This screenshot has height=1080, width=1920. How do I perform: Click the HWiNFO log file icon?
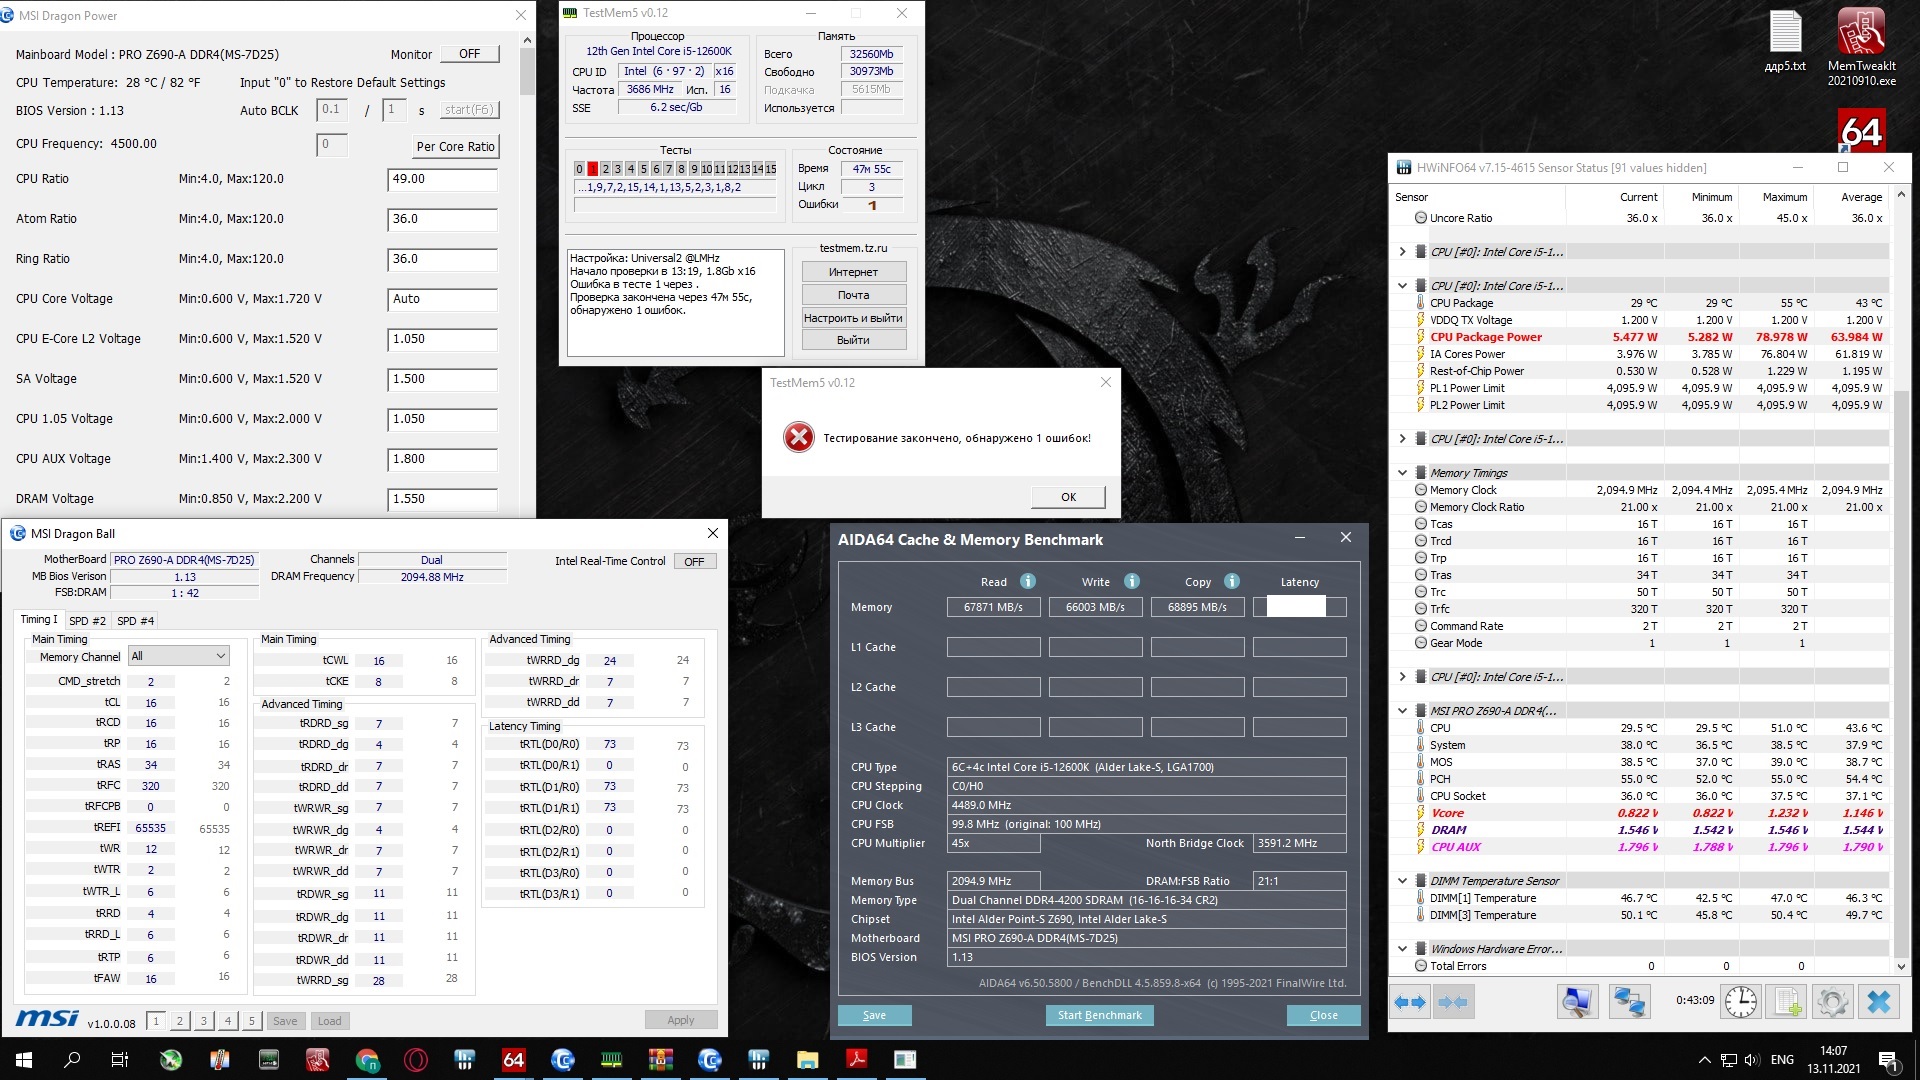click(x=1788, y=1002)
